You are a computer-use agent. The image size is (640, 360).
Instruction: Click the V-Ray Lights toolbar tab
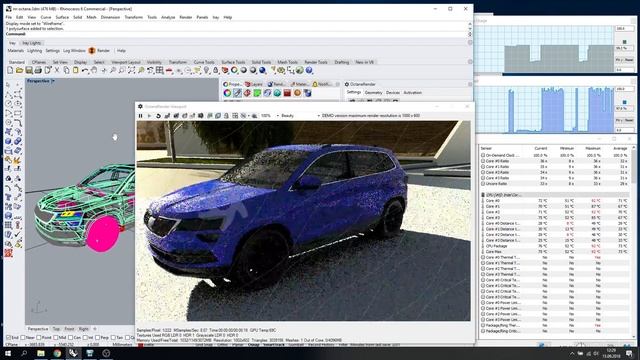31,43
